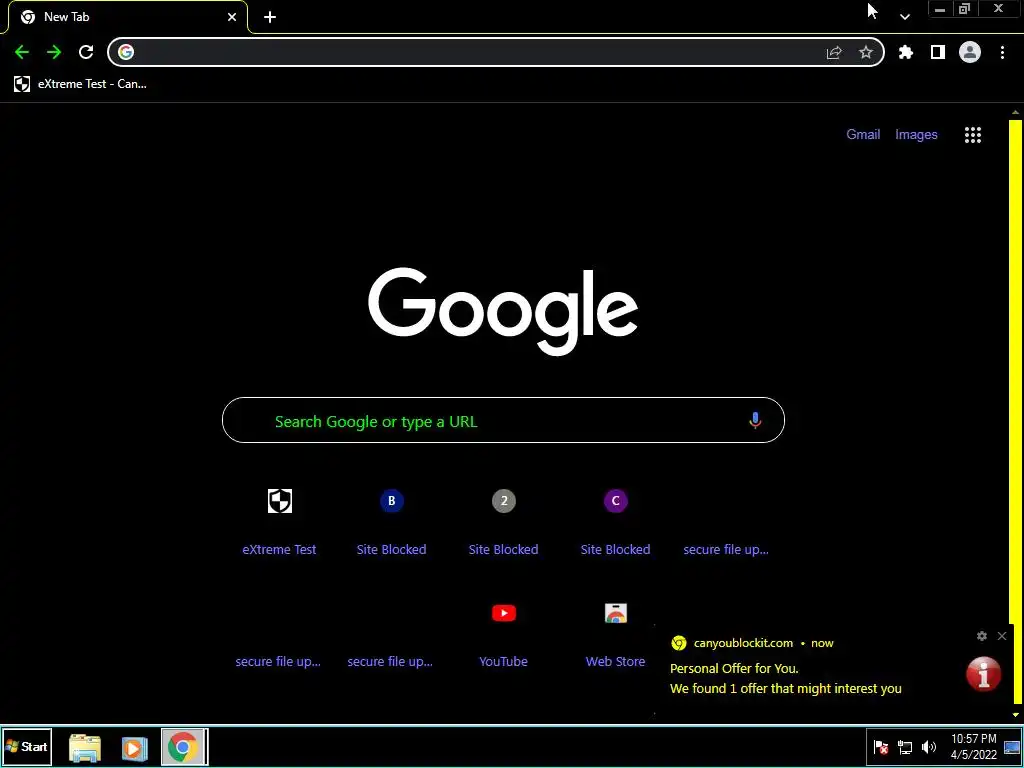Click 'We found 1 offer that might interest you'

786,688
